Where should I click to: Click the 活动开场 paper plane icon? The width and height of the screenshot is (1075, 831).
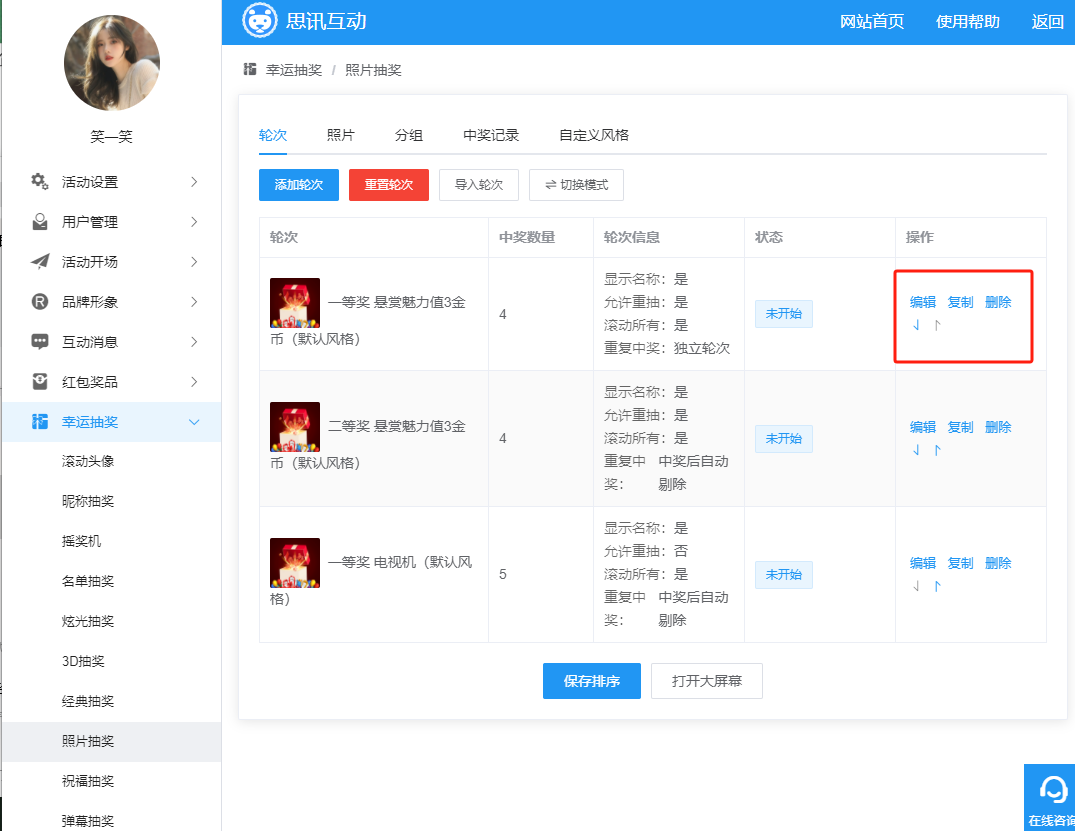[40, 262]
